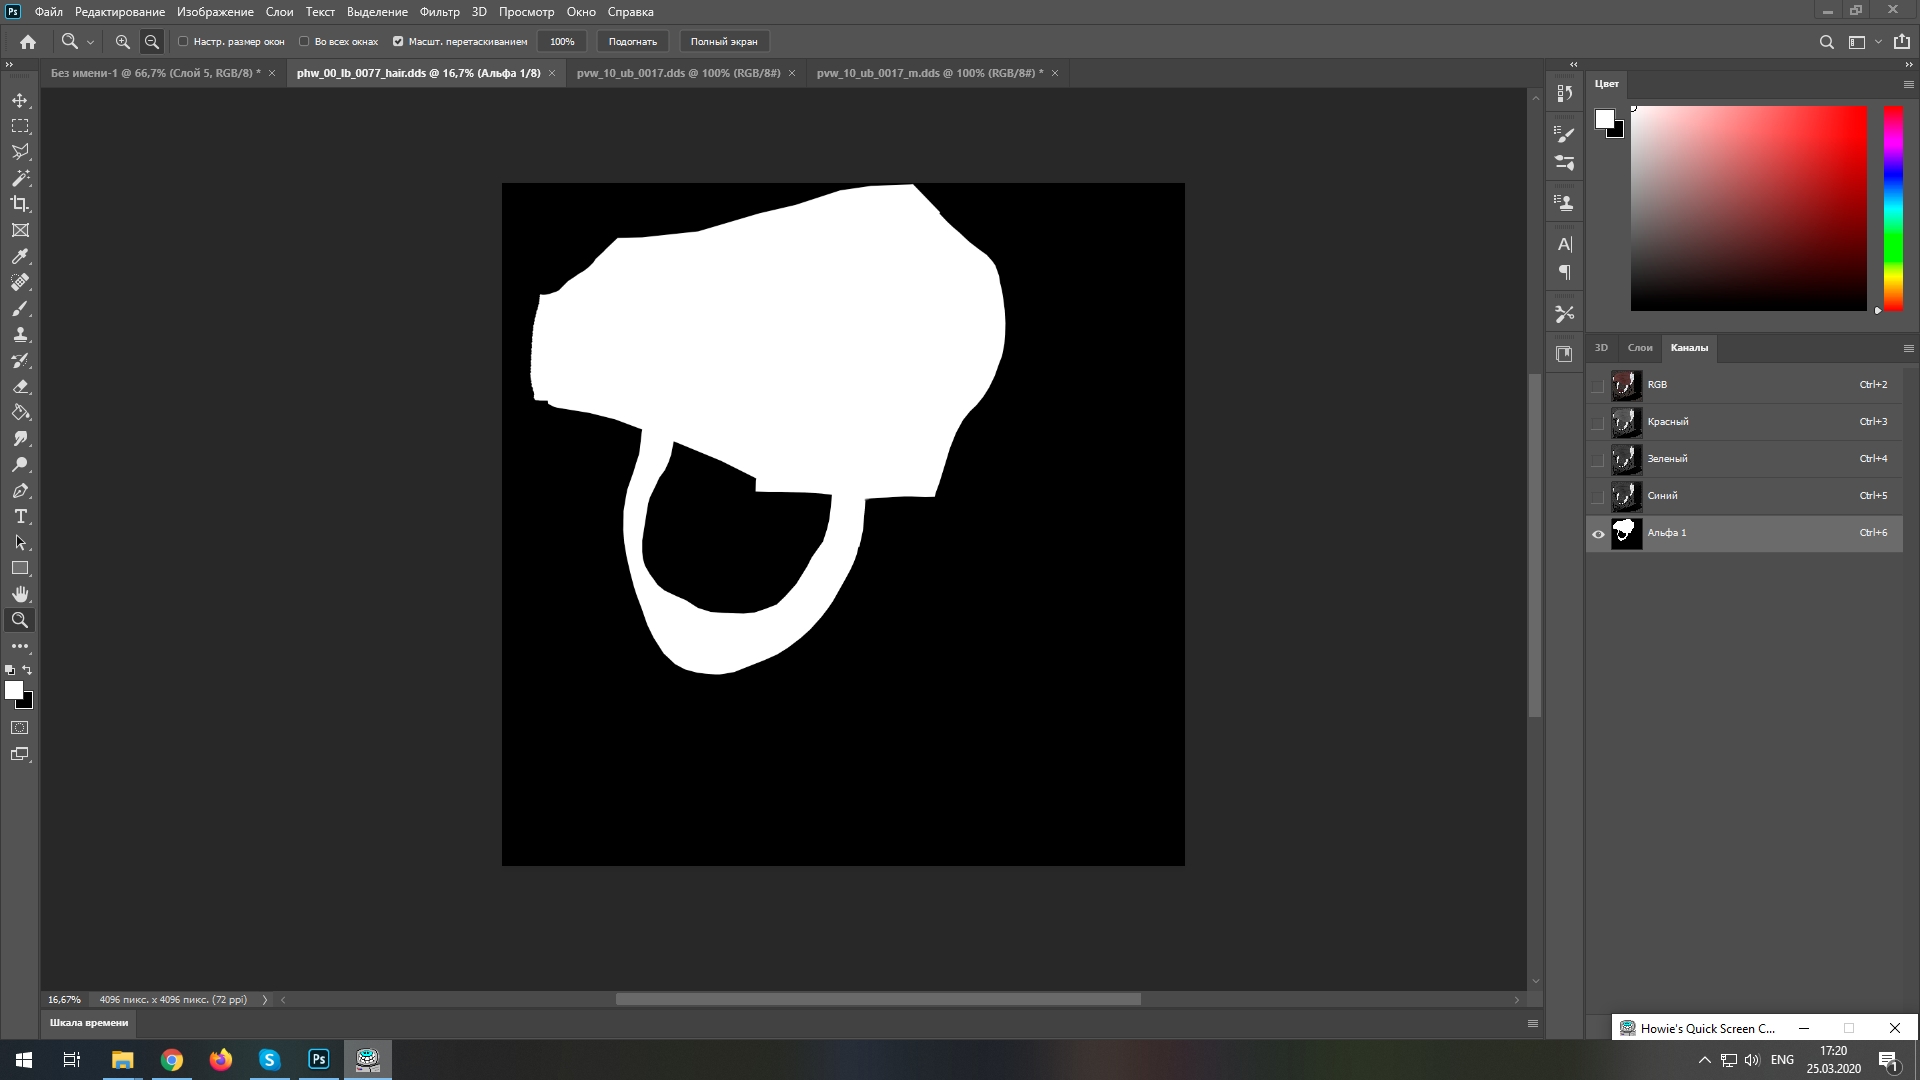Hide the Альфа 1 channel eye
This screenshot has height=1080, width=1920.
coord(1598,534)
